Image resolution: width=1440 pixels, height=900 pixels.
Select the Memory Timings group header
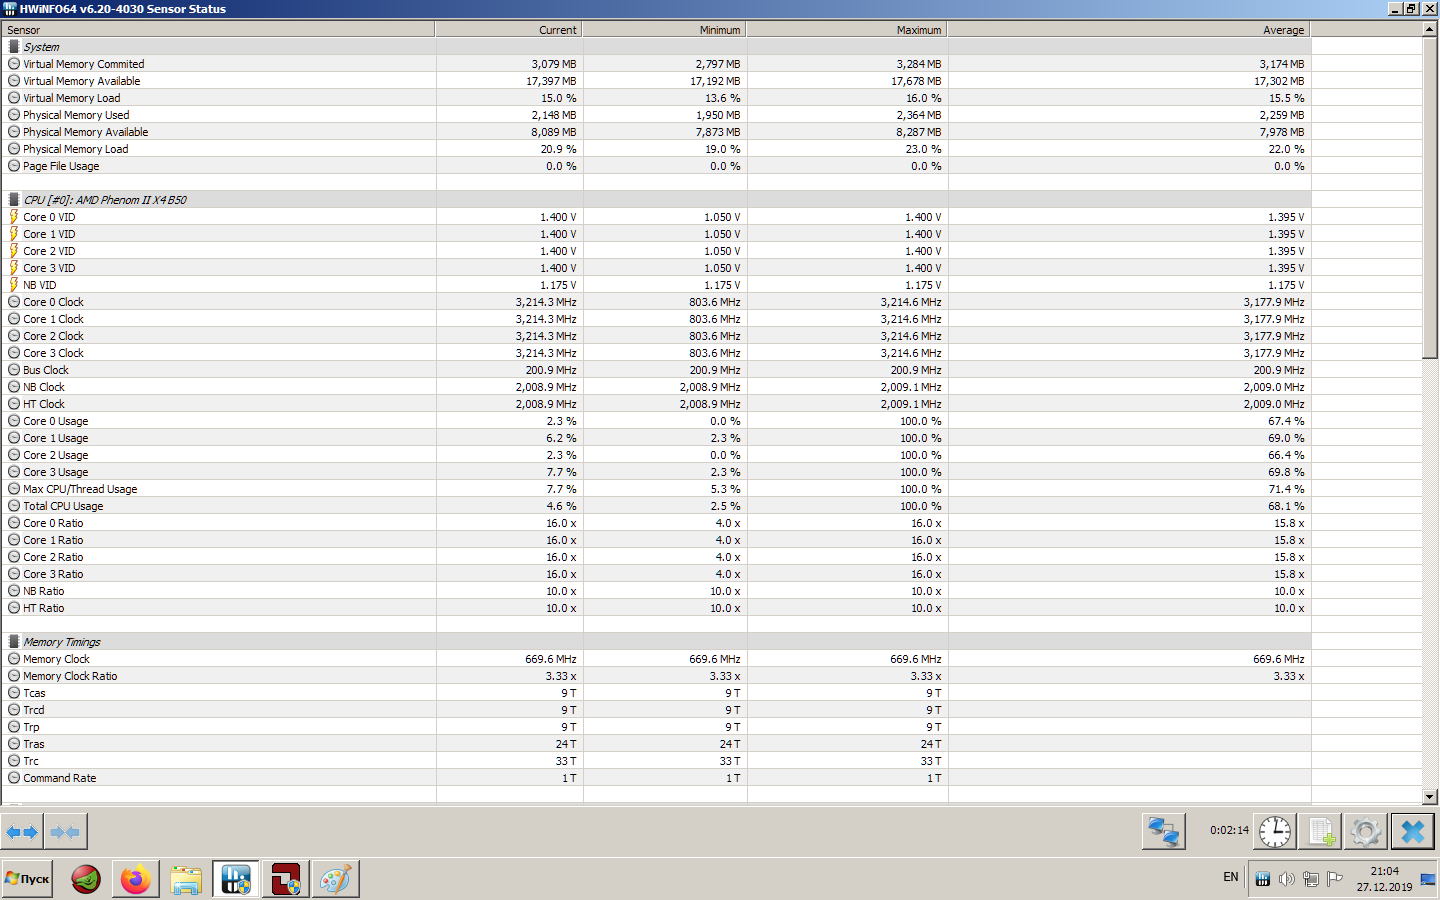tap(656, 642)
